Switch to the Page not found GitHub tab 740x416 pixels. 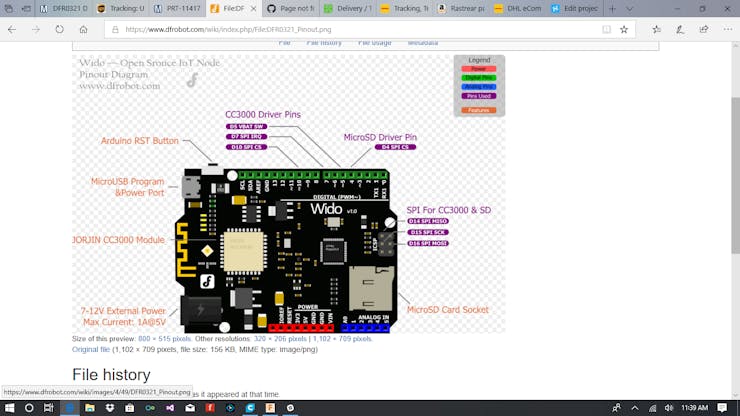(291, 8)
